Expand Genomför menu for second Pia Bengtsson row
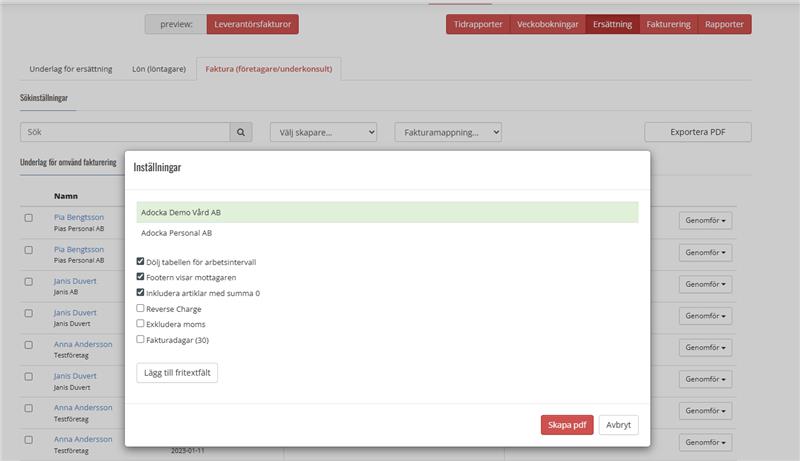The image size is (800, 461). coord(705,252)
